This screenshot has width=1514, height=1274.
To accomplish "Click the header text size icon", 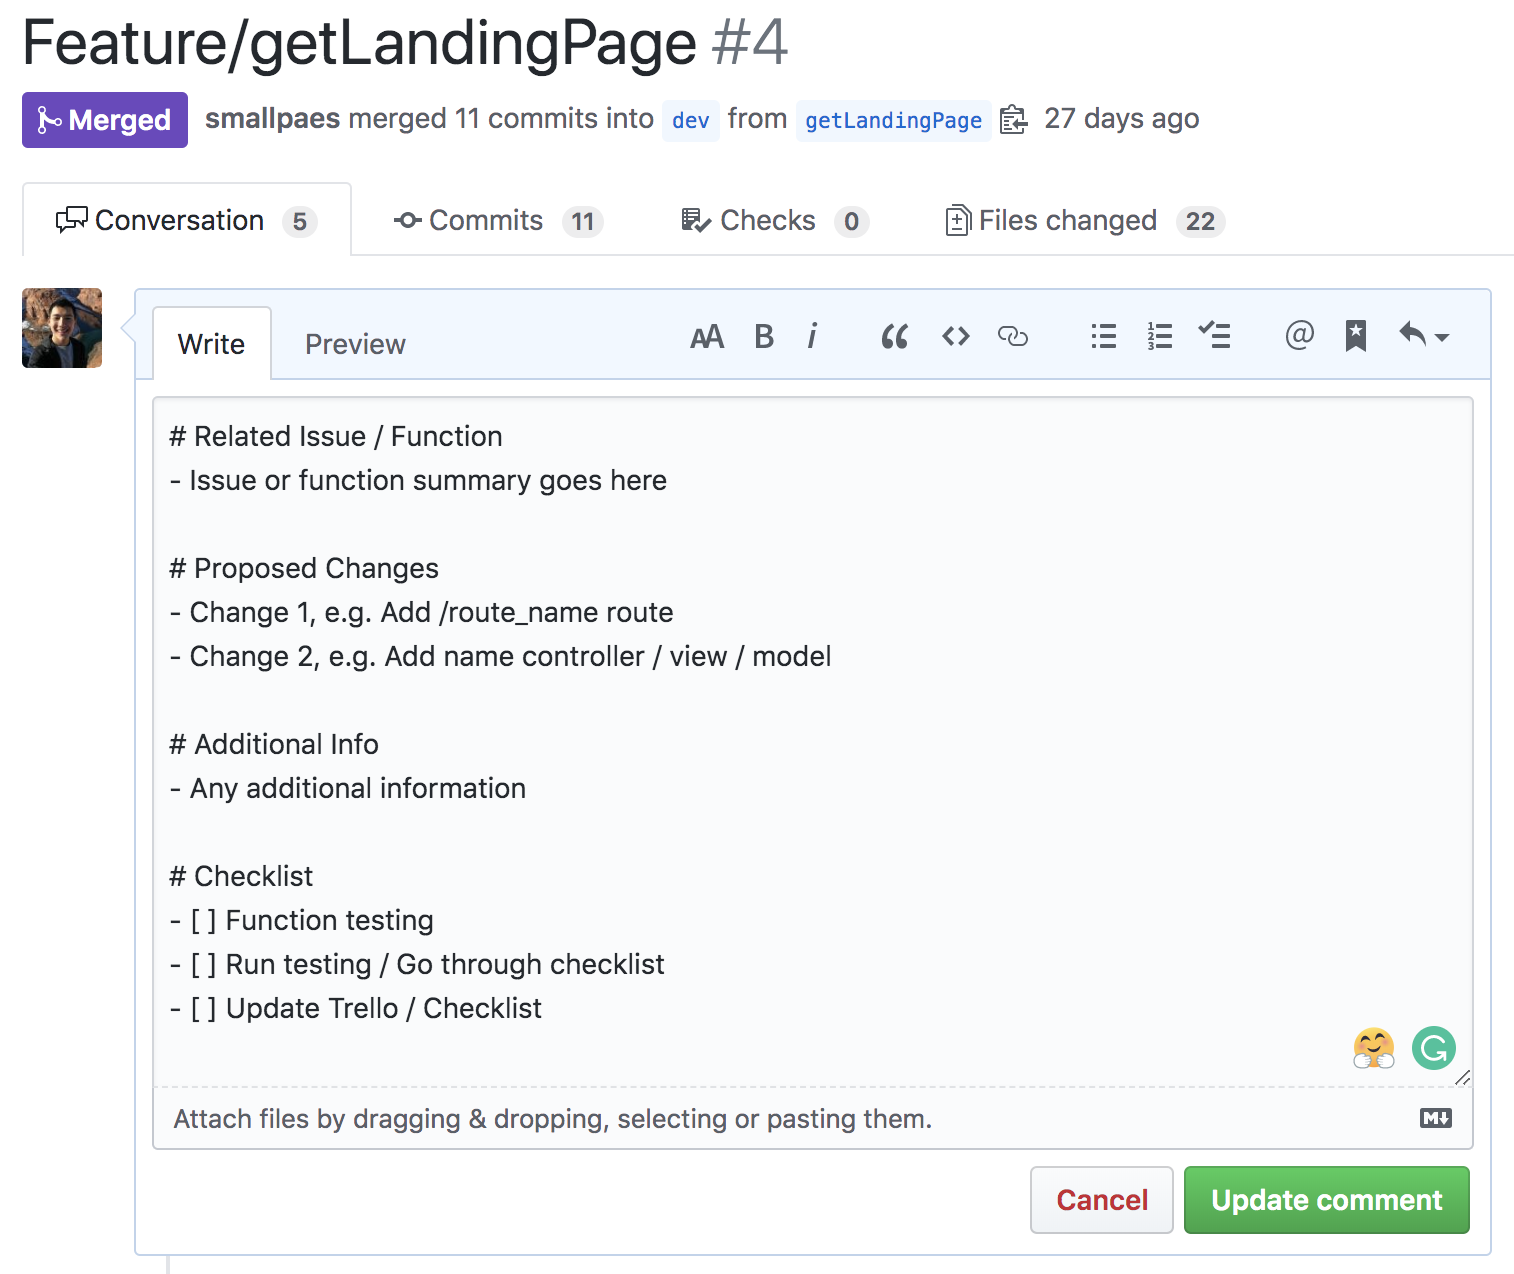I will (707, 337).
